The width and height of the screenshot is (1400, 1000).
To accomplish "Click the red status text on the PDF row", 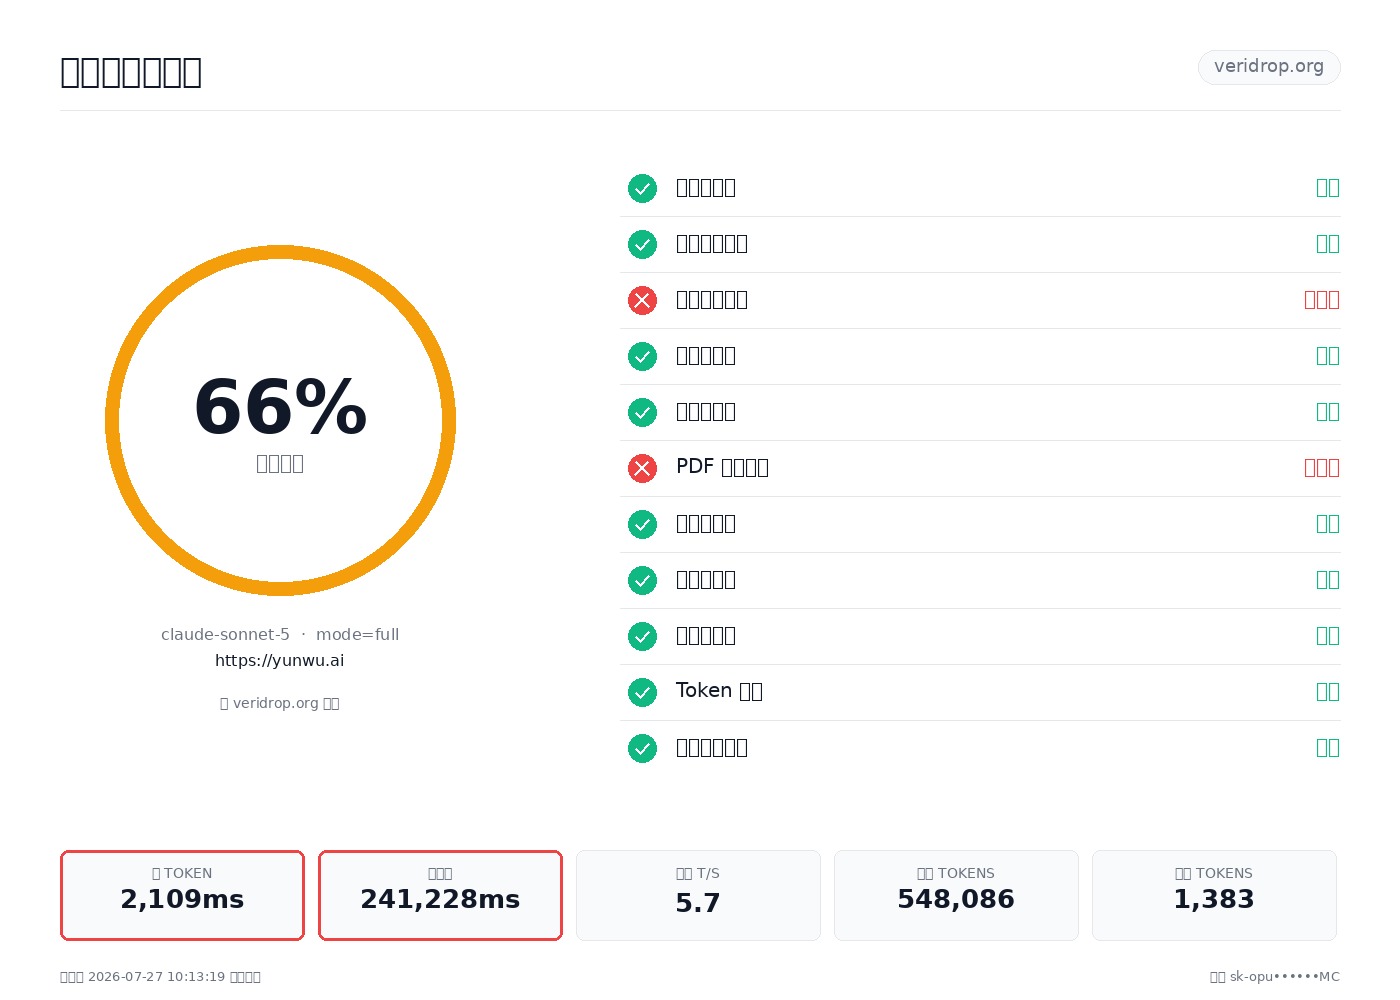I will click(1321, 467).
